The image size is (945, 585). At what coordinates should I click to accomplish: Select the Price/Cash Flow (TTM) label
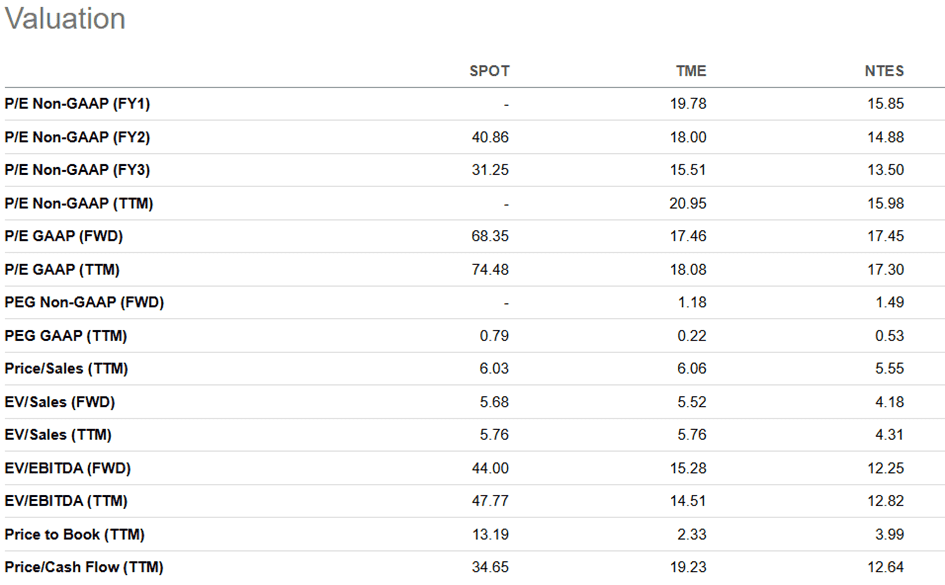[77, 567]
